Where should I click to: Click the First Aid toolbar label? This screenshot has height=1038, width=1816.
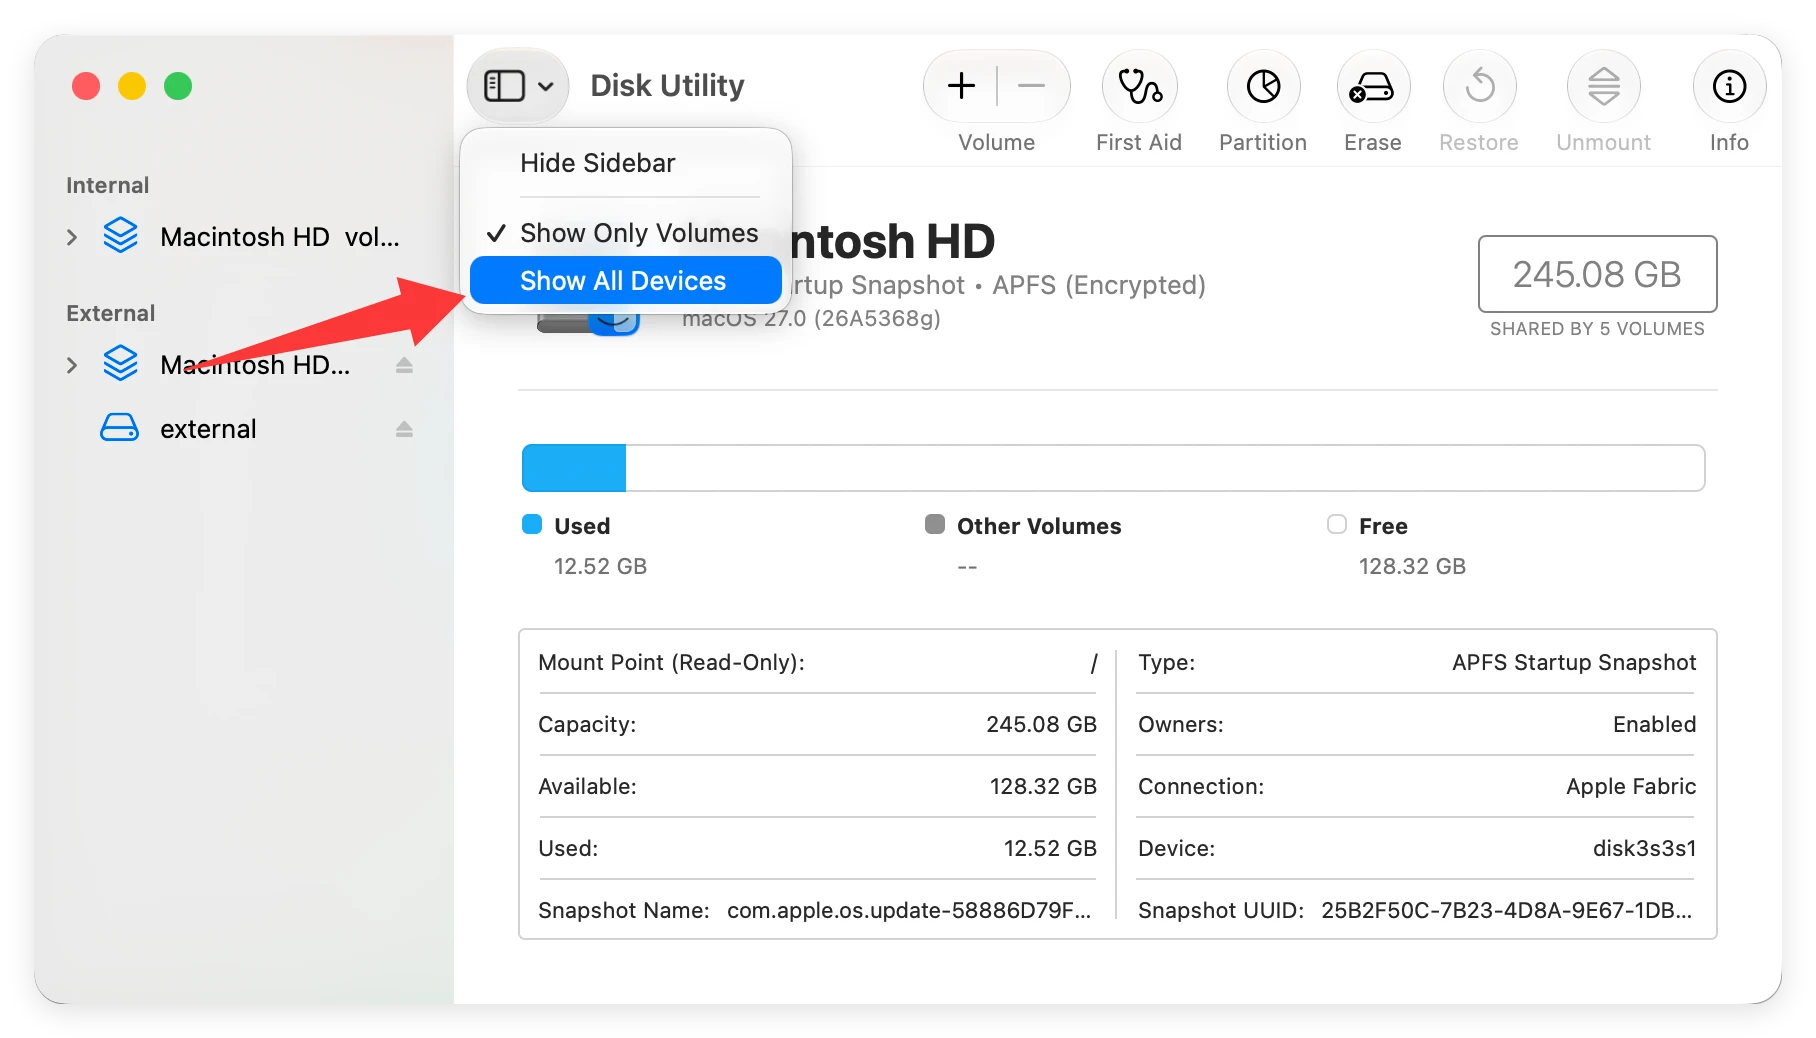tap(1139, 142)
